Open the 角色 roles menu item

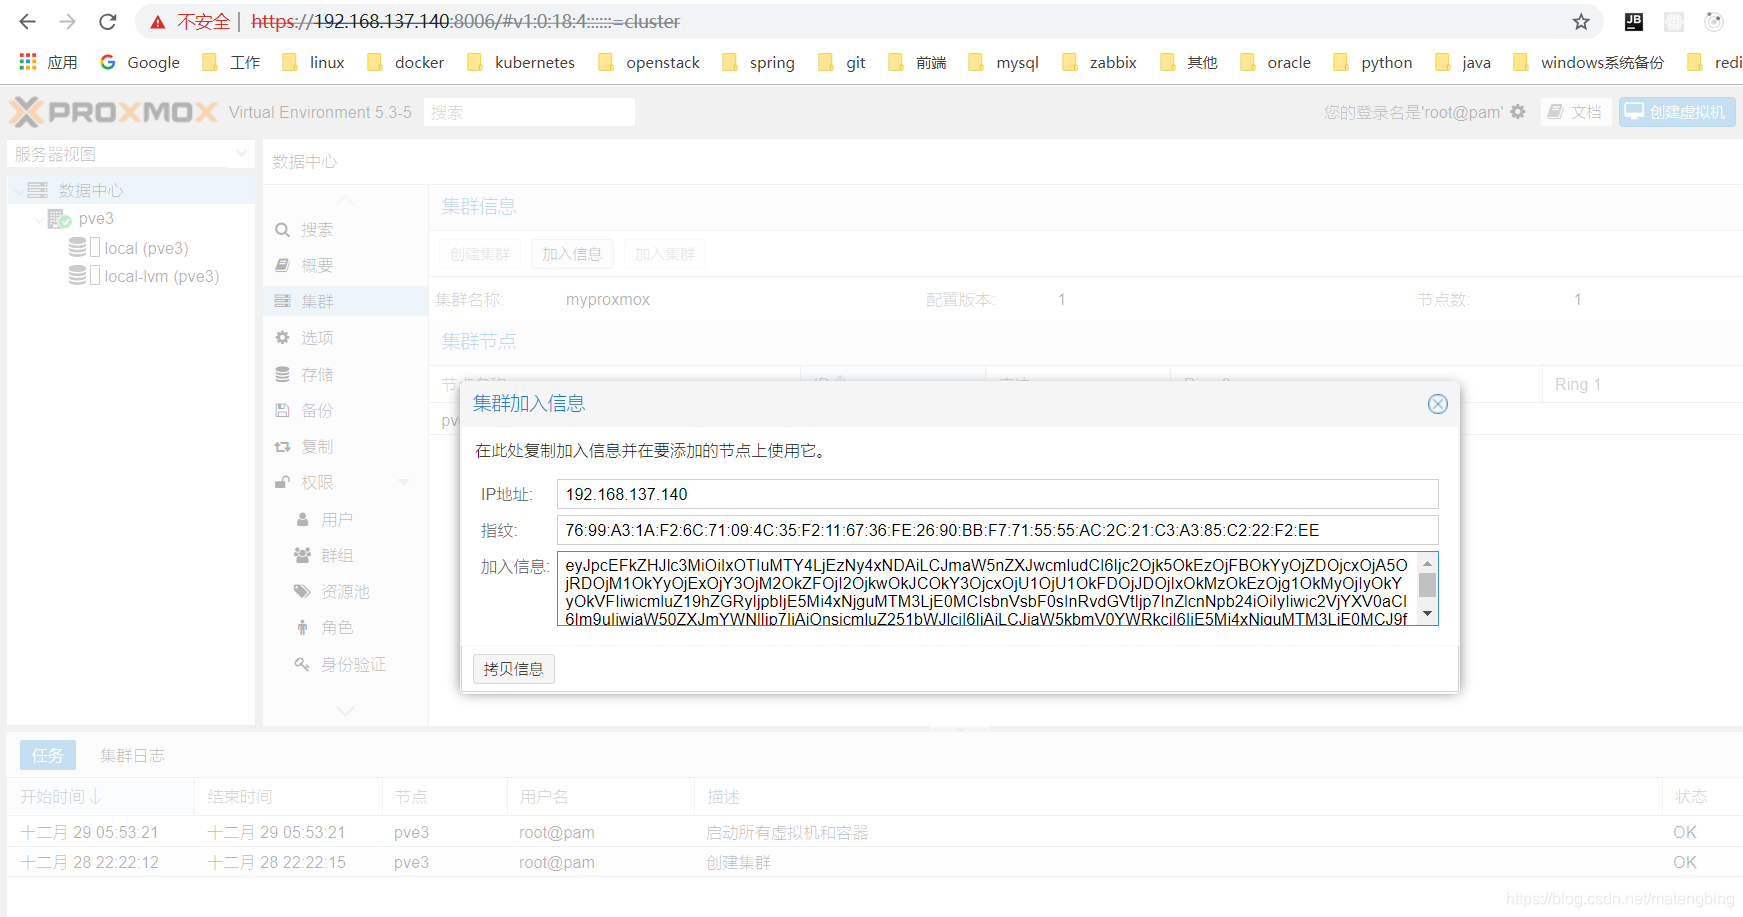pyautogui.click(x=345, y=628)
